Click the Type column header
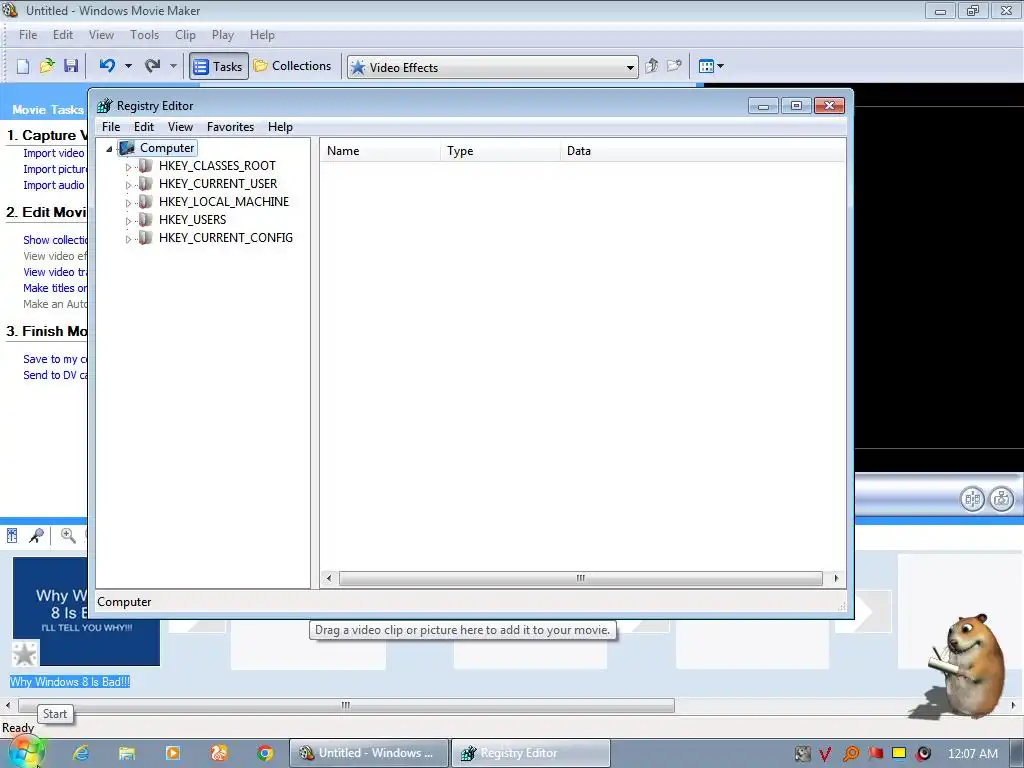The height and width of the screenshot is (768, 1024). [x=500, y=151]
